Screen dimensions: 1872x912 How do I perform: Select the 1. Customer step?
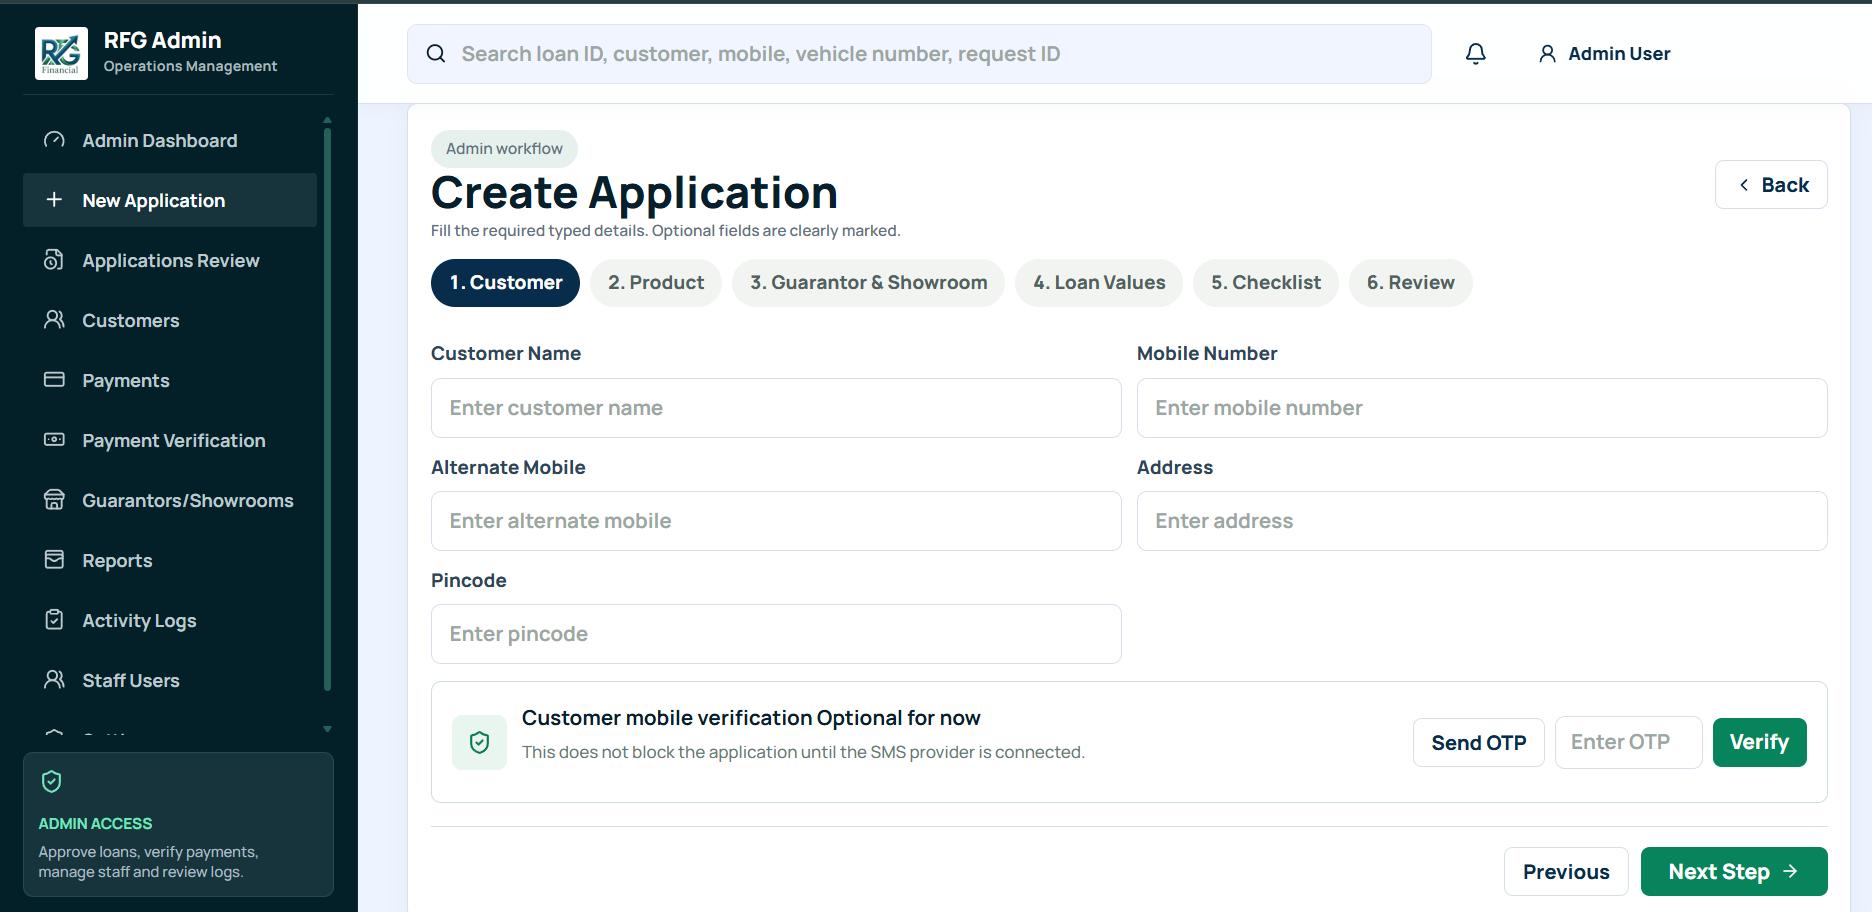coord(506,283)
